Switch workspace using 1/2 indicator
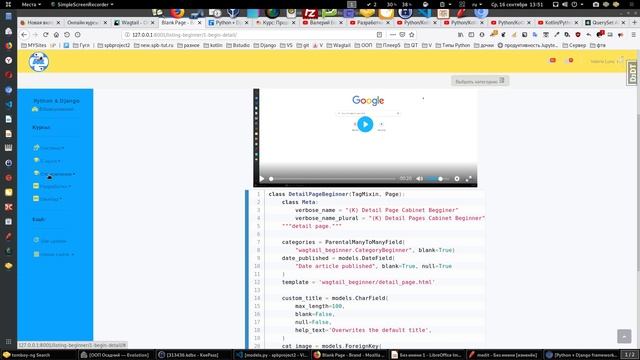This screenshot has height=360, width=640. (x=629, y=355)
